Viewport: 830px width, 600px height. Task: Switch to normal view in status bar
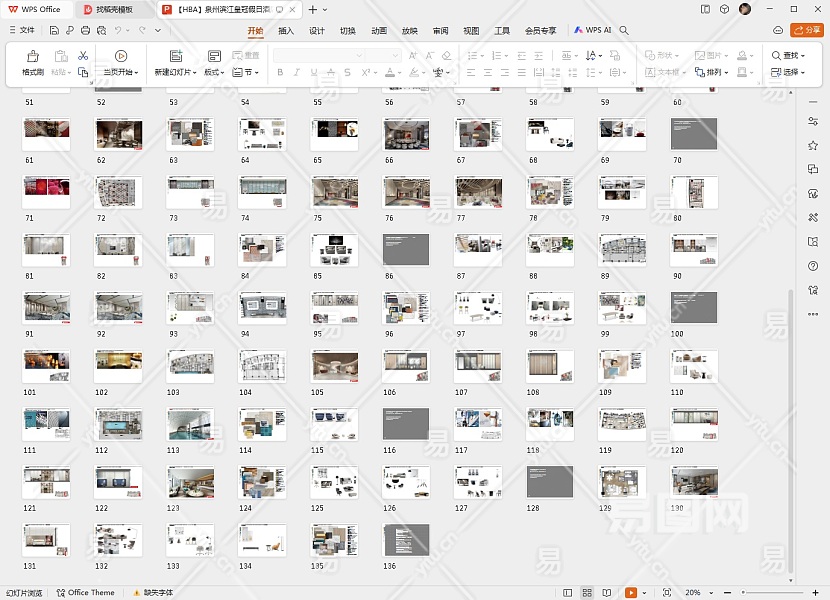click(567, 593)
